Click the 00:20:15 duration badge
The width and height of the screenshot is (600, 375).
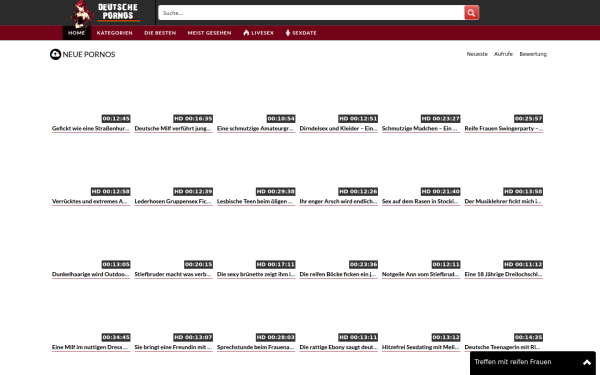(198, 264)
